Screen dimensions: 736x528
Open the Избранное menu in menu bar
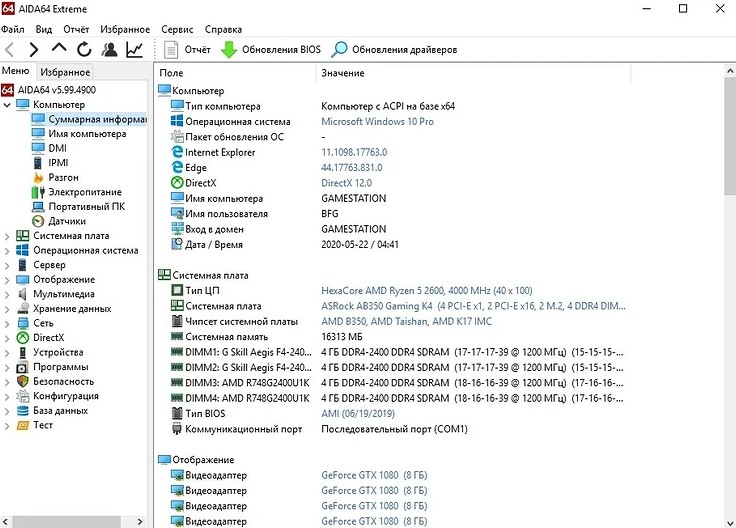pyautogui.click(x=125, y=29)
